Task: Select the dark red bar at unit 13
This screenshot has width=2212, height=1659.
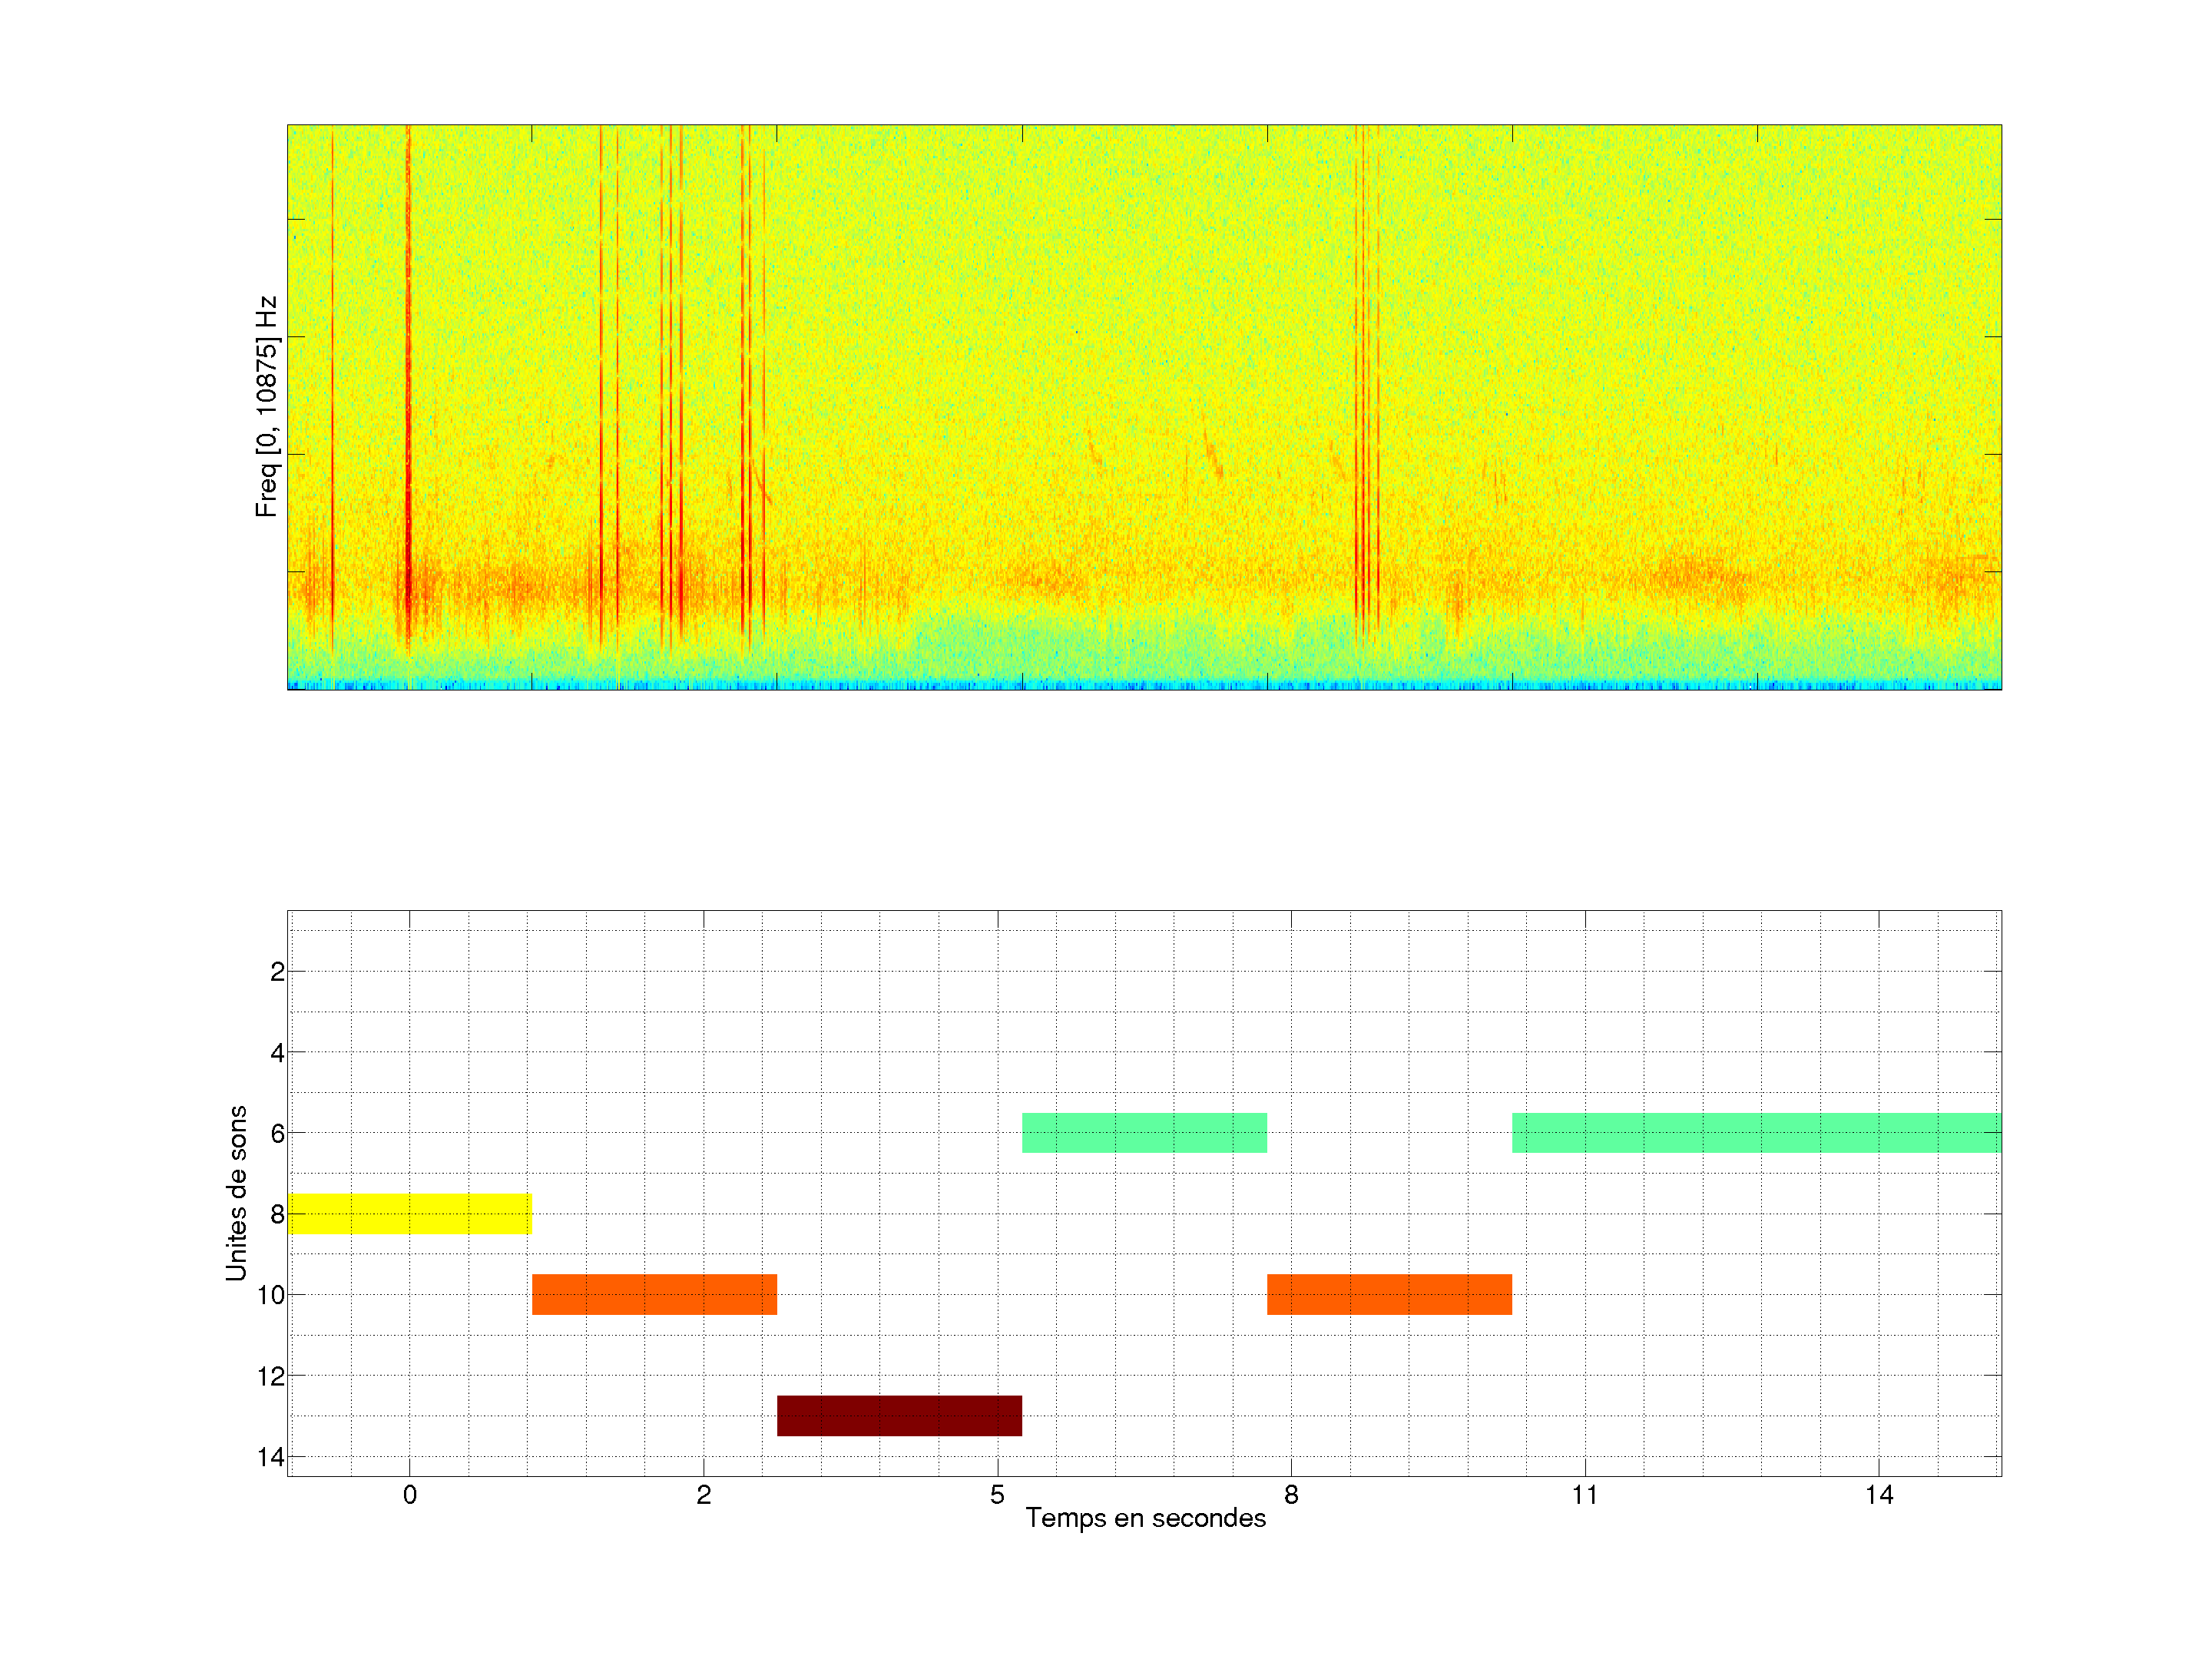Action: click(x=899, y=1415)
